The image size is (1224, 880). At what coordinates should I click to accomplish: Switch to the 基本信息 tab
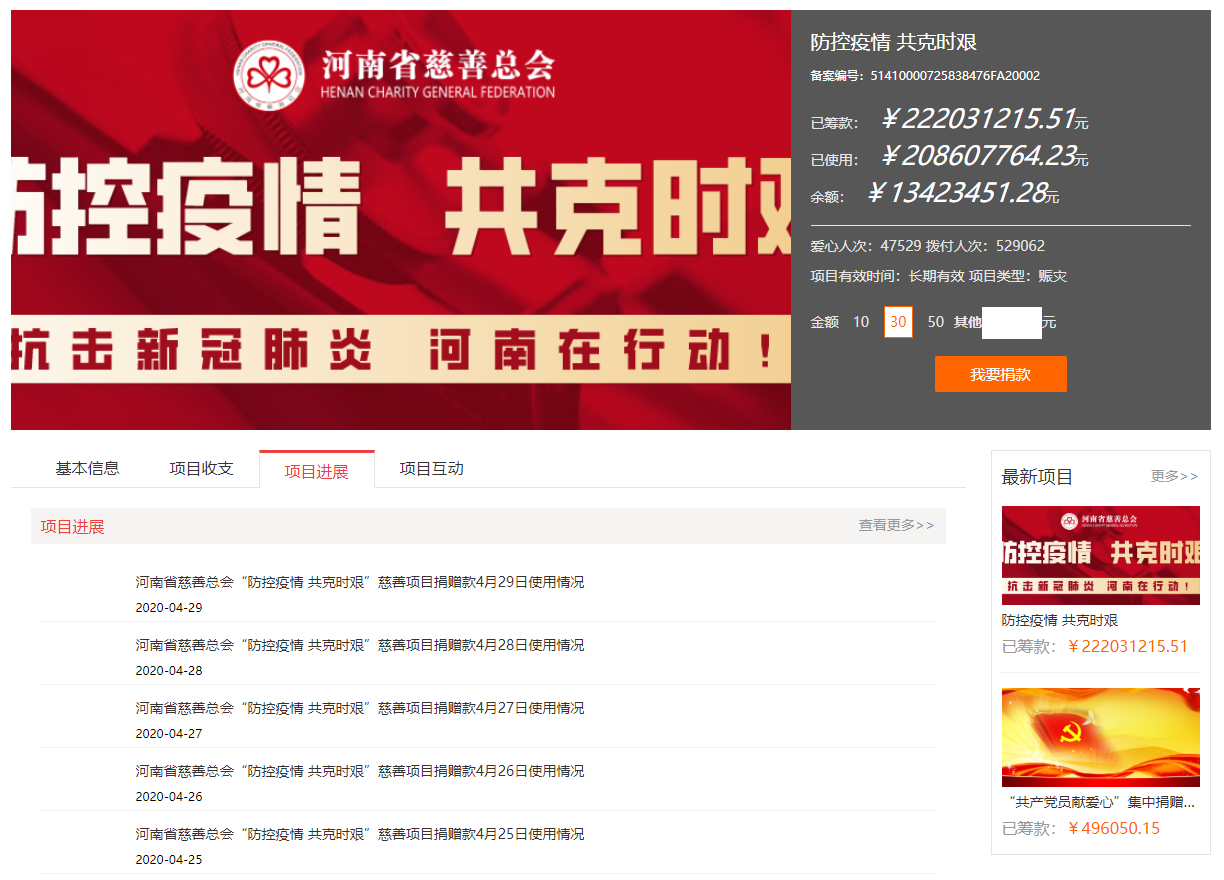click(x=87, y=468)
